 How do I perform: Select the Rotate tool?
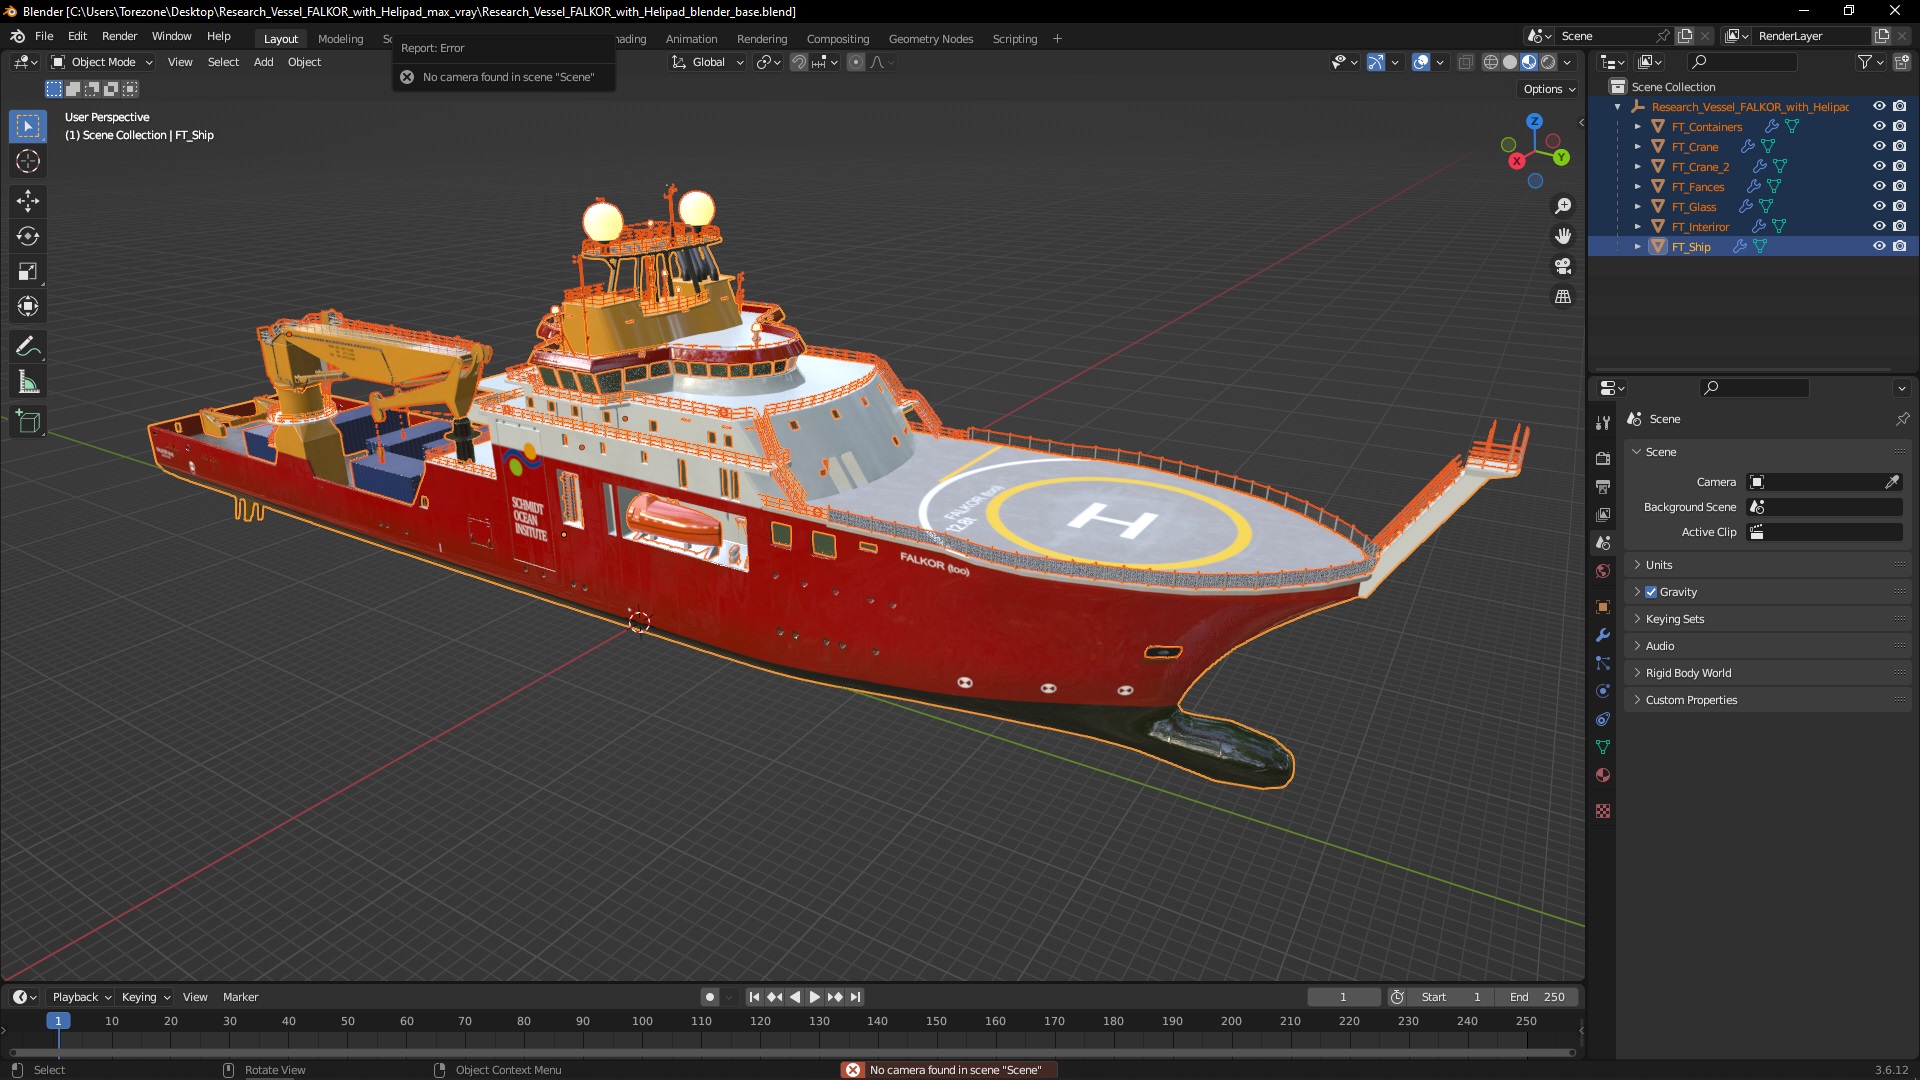(28, 236)
